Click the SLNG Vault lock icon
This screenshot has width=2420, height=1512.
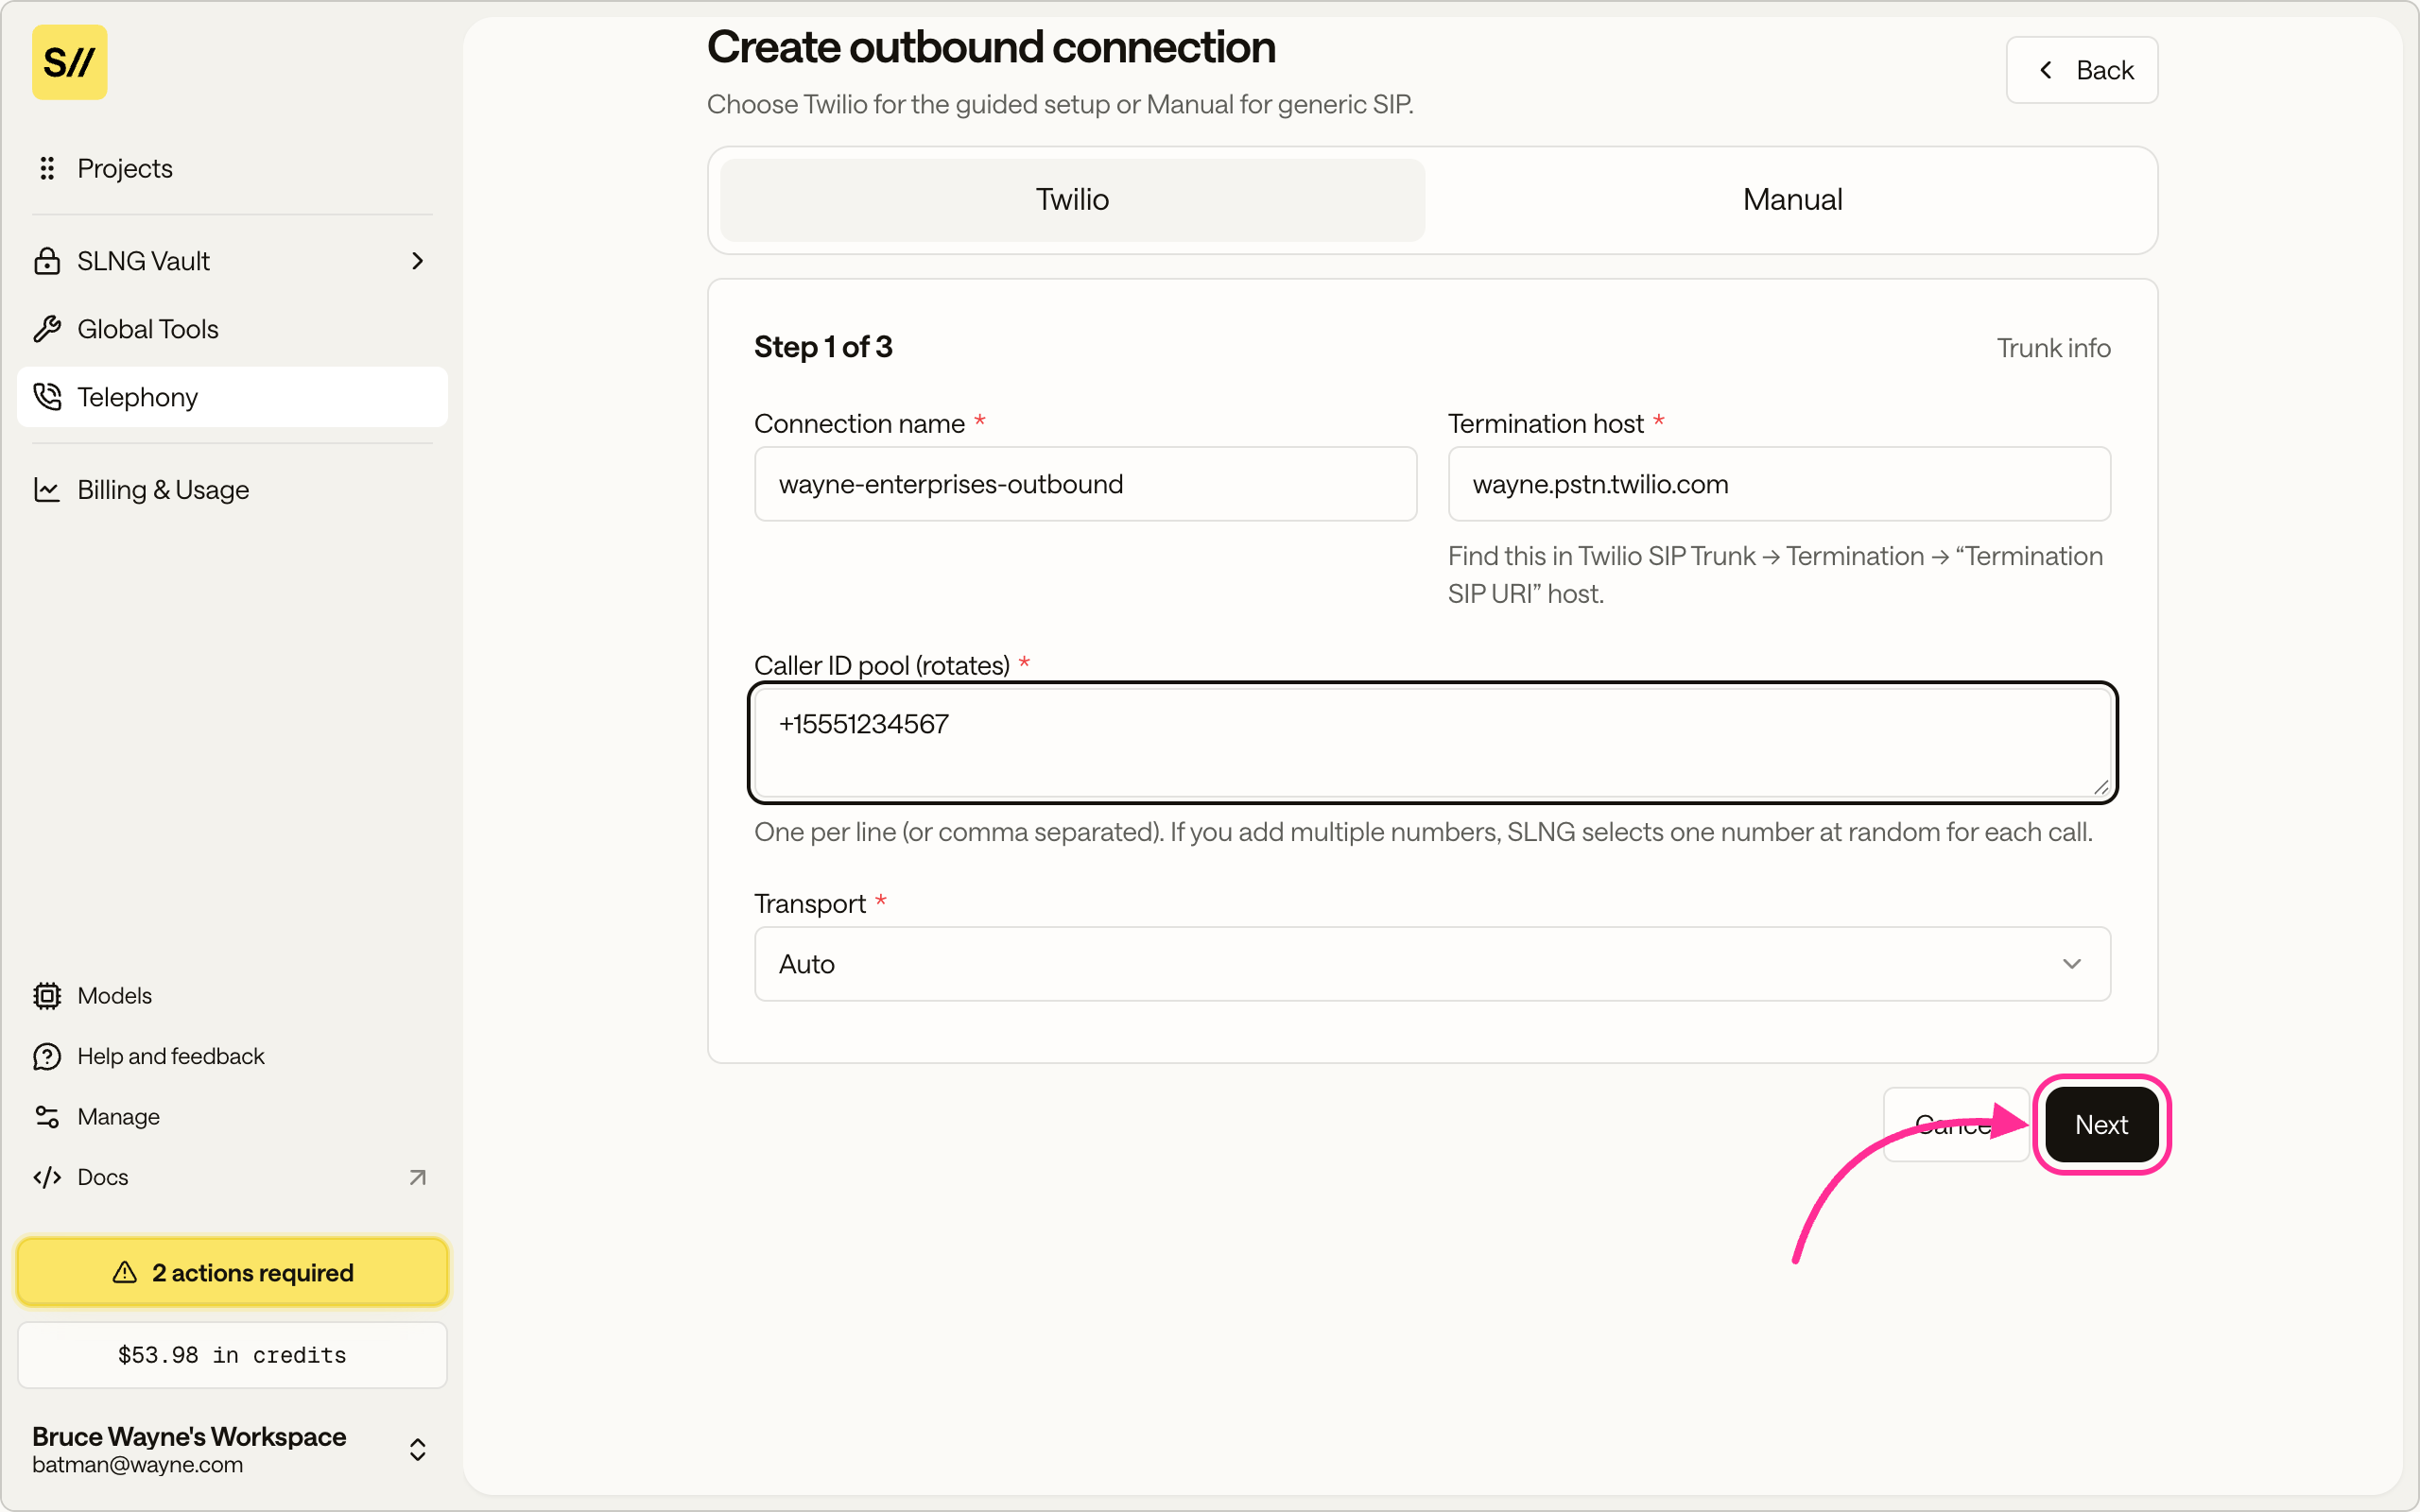47,261
